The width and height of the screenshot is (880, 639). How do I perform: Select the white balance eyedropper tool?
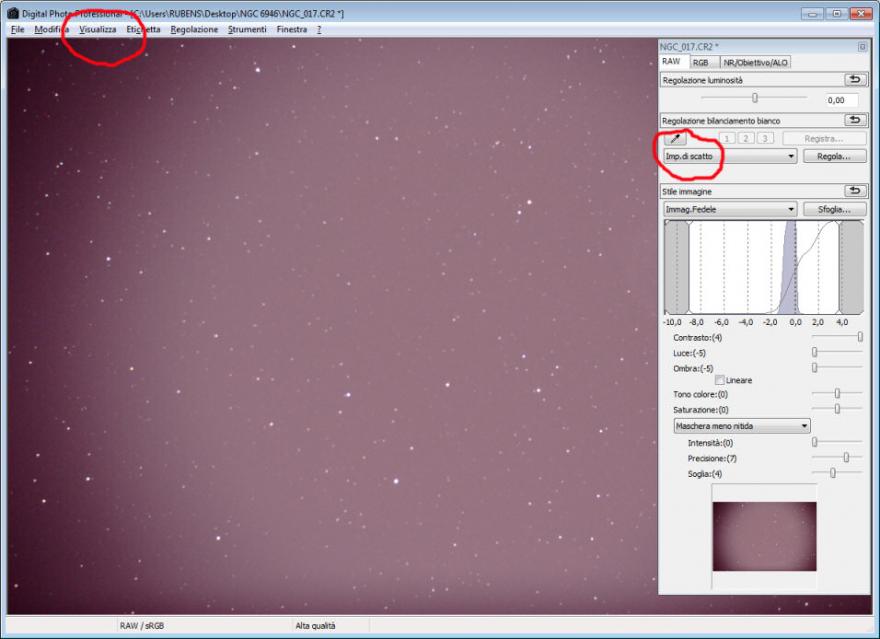[676, 139]
